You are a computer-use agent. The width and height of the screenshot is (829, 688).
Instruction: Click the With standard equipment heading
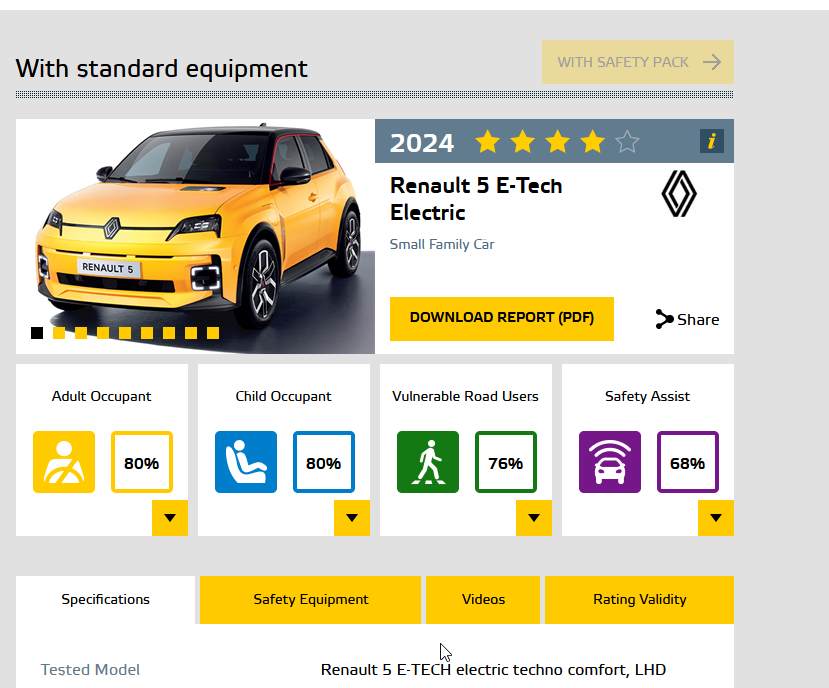point(161,69)
